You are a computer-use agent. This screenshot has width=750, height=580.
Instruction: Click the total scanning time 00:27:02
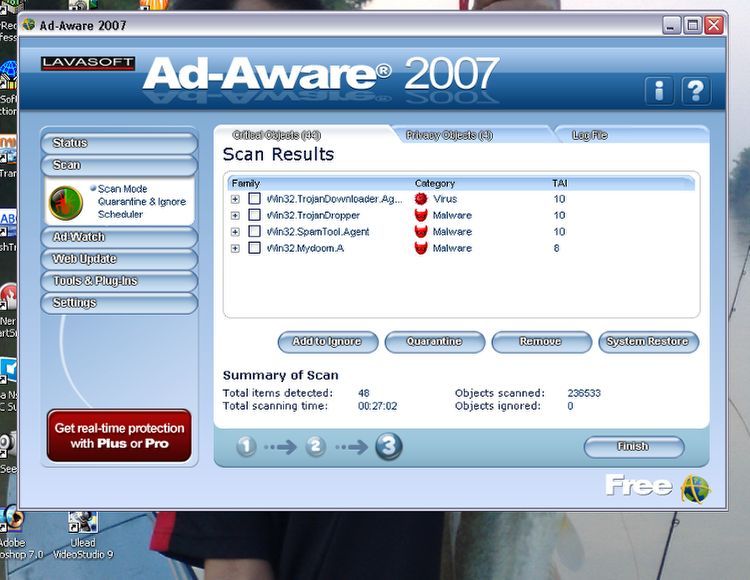click(x=377, y=406)
